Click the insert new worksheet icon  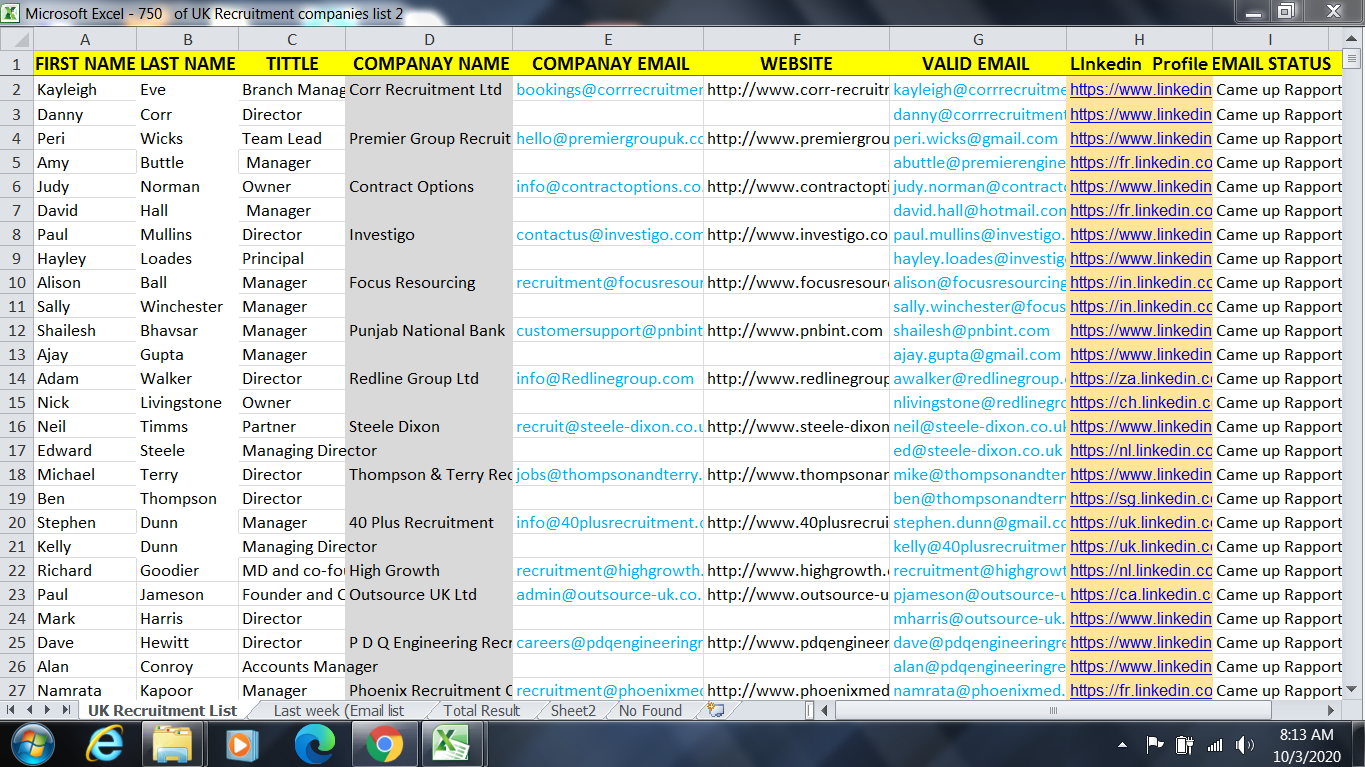[715, 710]
